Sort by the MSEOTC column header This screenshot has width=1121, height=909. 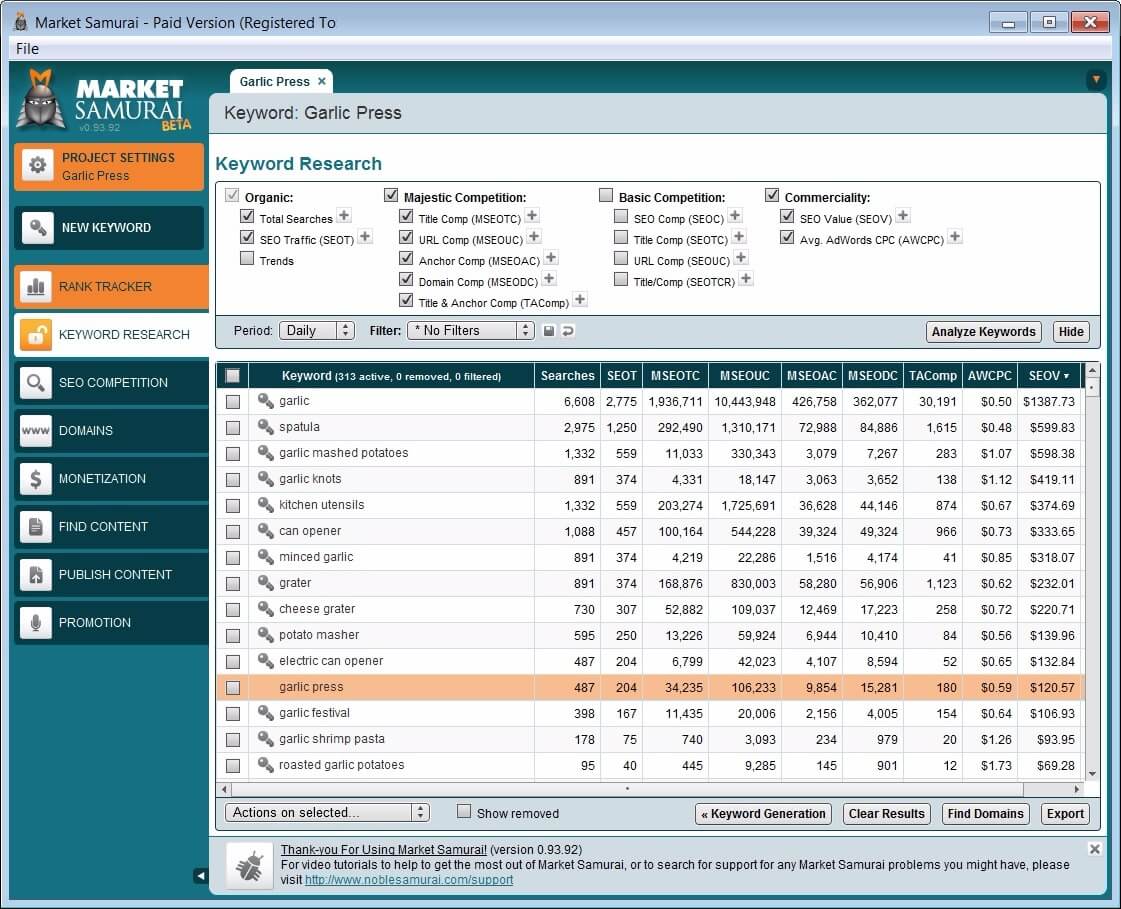click(675, 375)
